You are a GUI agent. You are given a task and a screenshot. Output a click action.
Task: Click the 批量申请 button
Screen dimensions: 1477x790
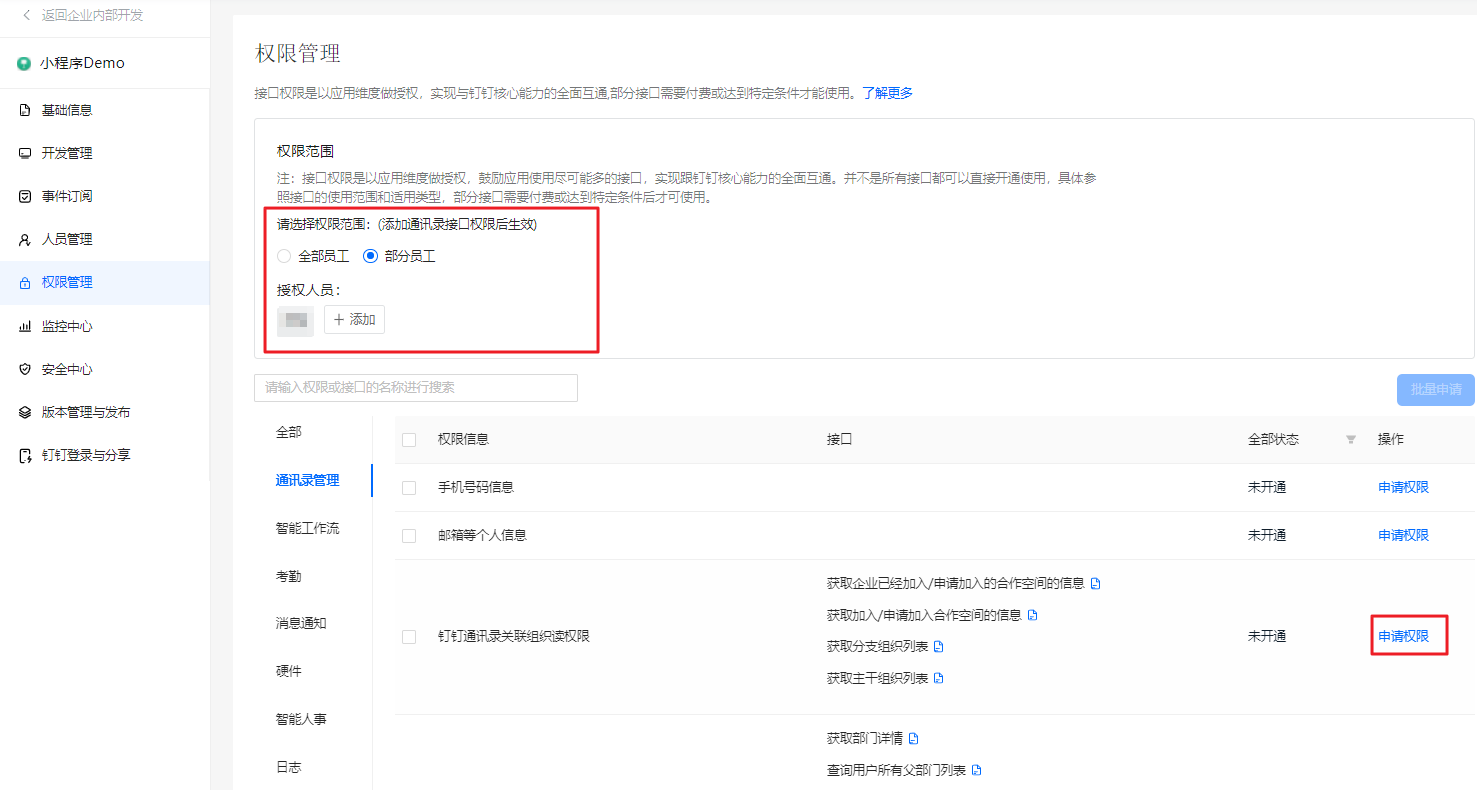1435,389
